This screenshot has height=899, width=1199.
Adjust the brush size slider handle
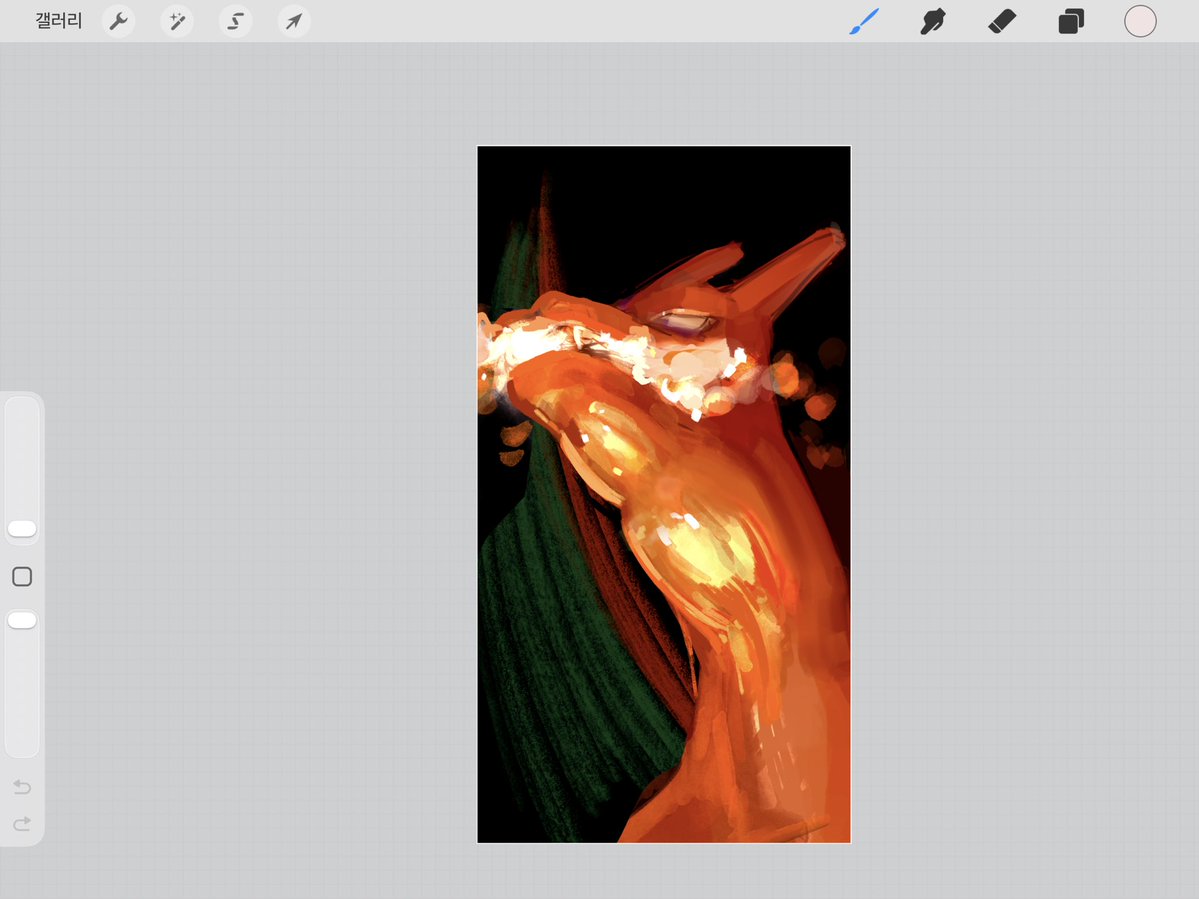(22, 529)
